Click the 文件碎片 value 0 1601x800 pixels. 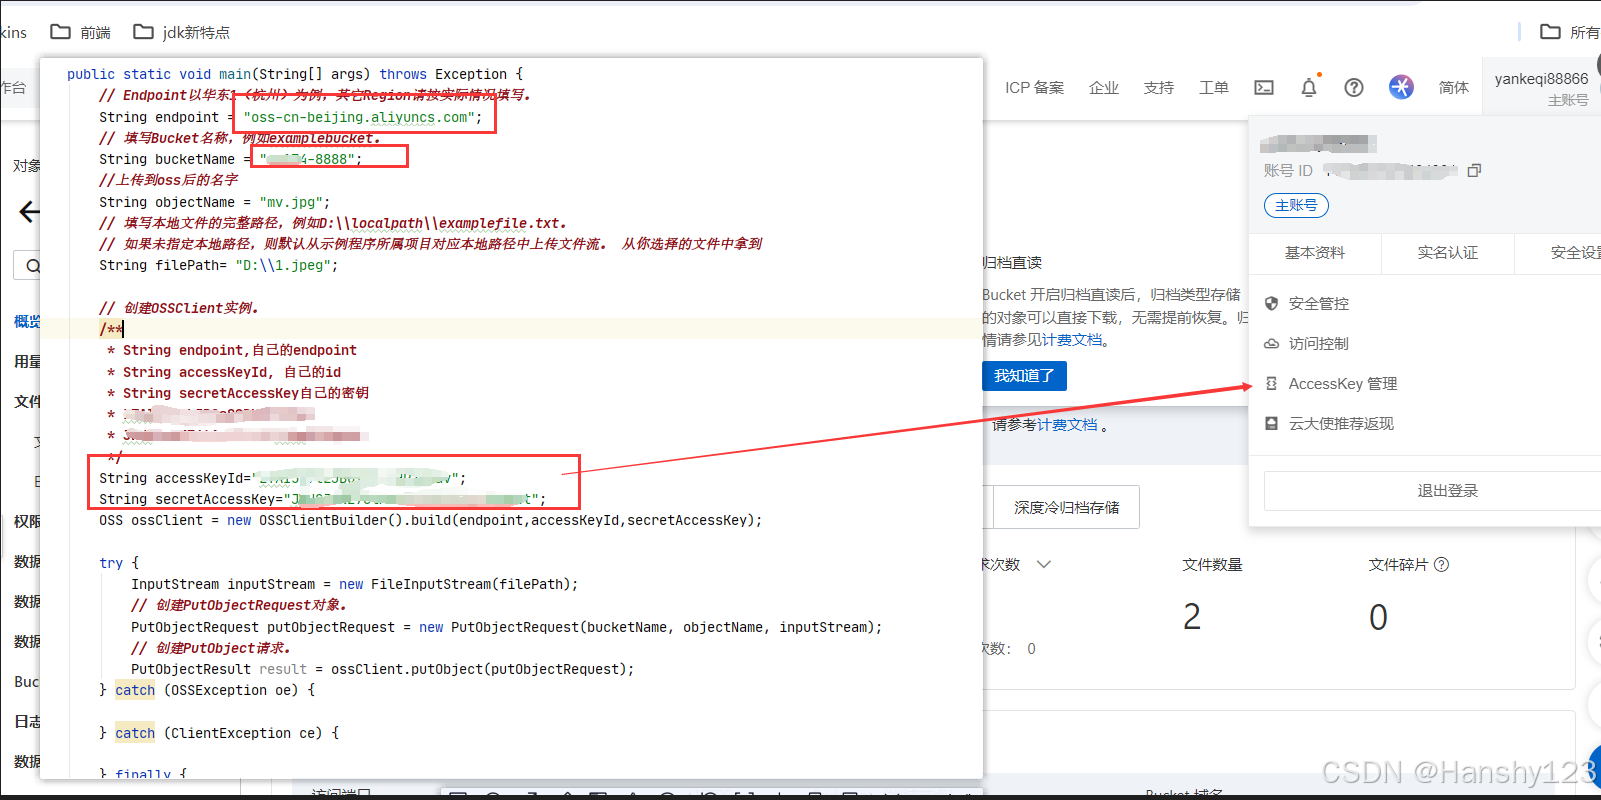pos(1378,617)
